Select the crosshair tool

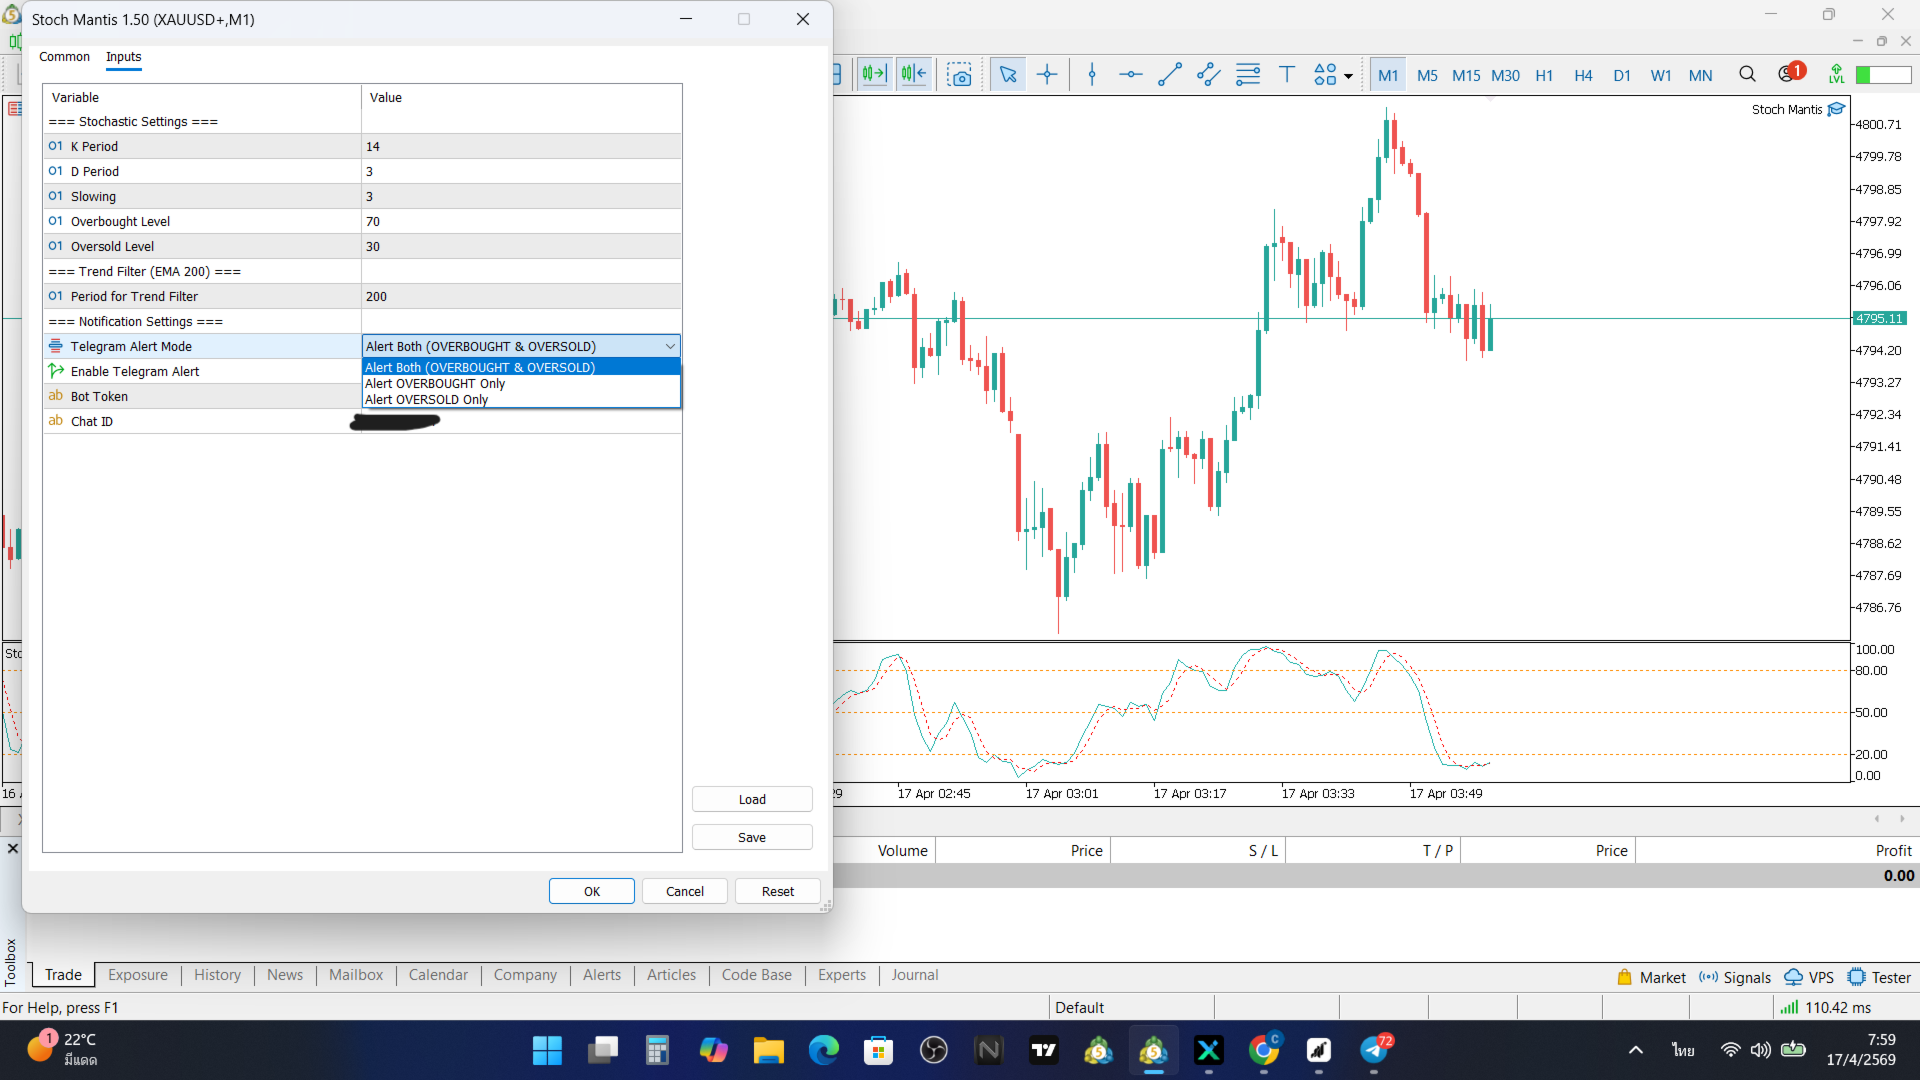(1047, 75)
